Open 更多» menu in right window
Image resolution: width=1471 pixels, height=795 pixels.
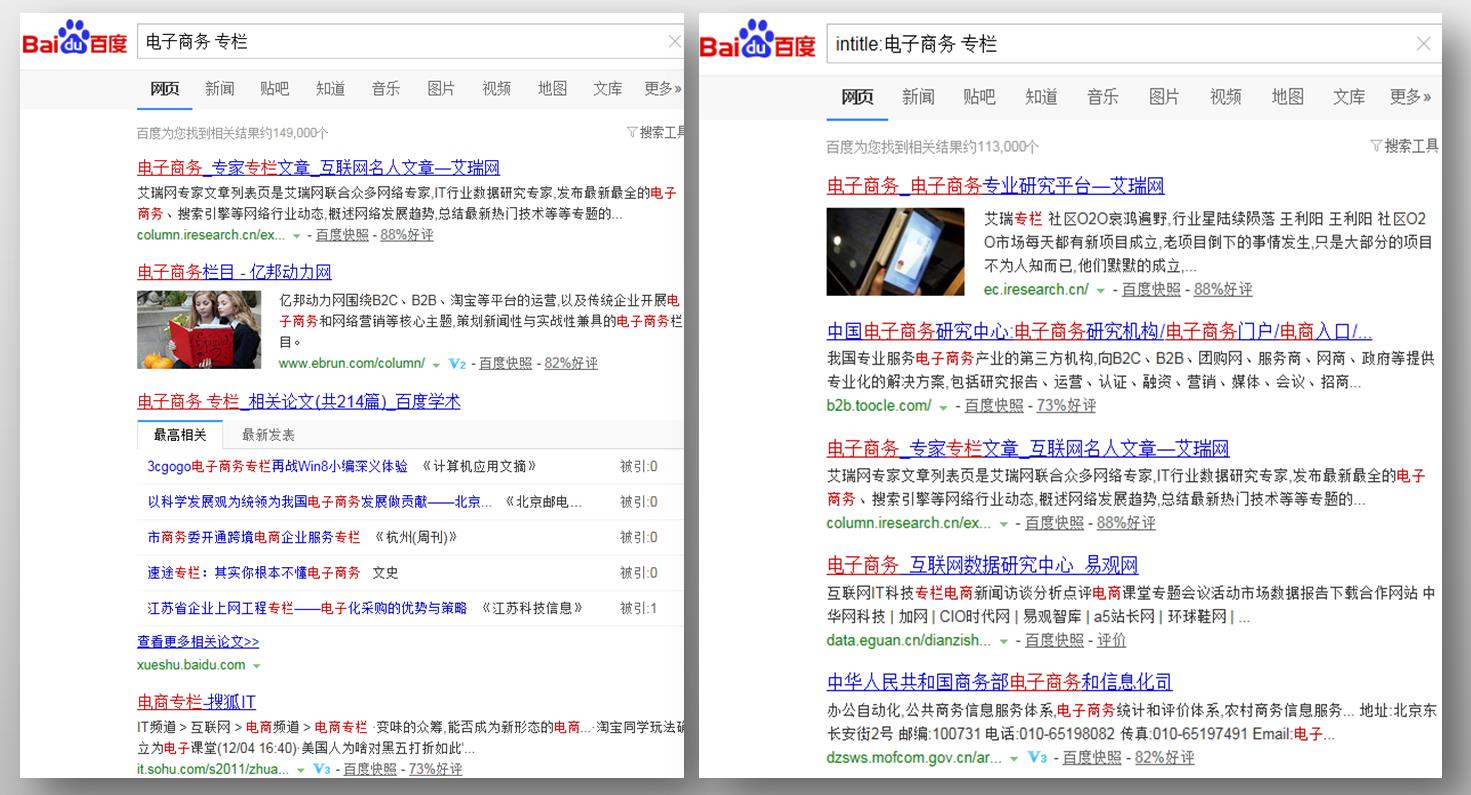point(1410,96)
